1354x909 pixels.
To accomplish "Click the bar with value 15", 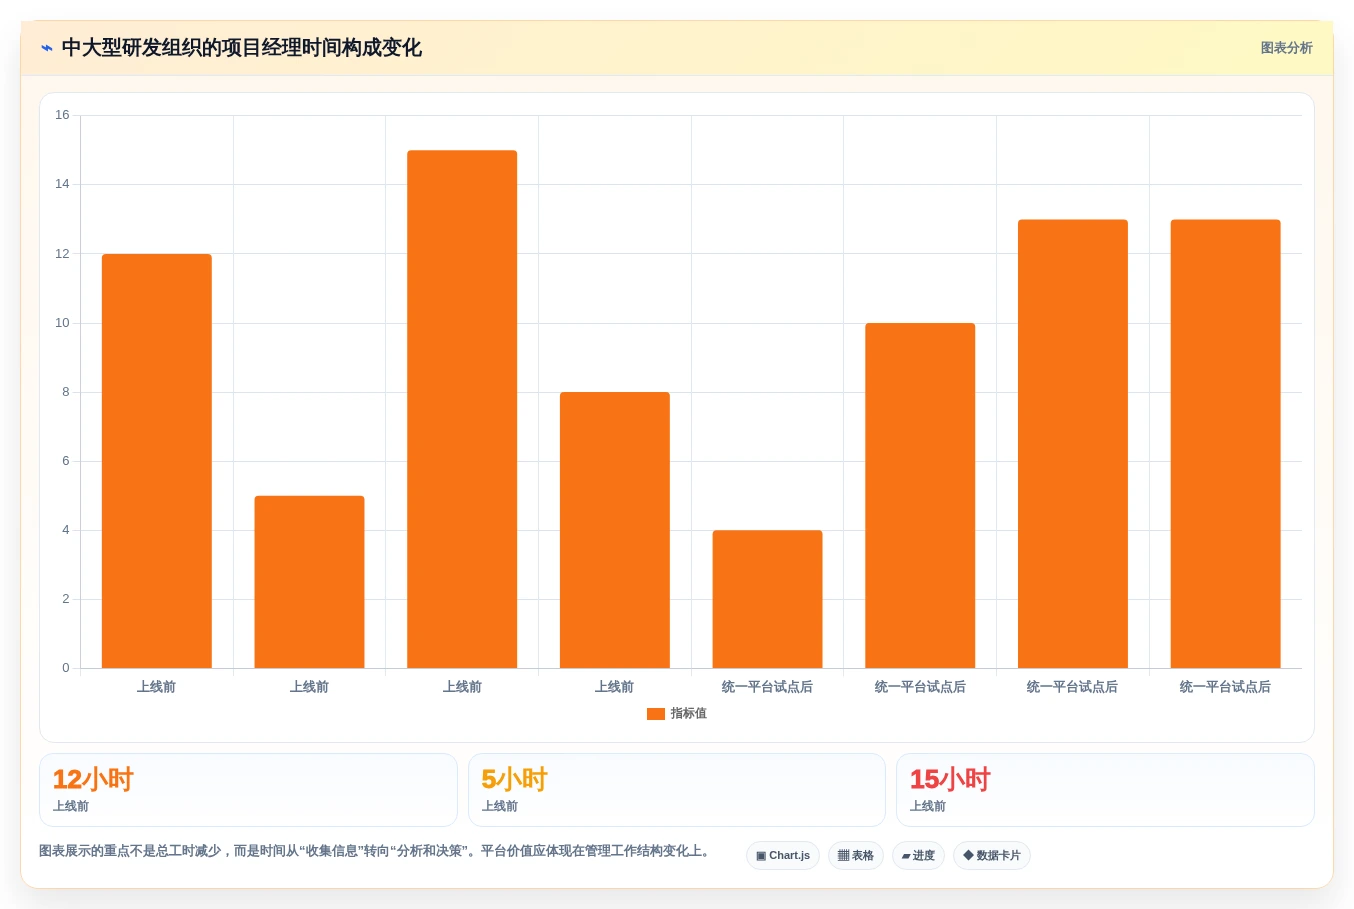I will 462,409.
